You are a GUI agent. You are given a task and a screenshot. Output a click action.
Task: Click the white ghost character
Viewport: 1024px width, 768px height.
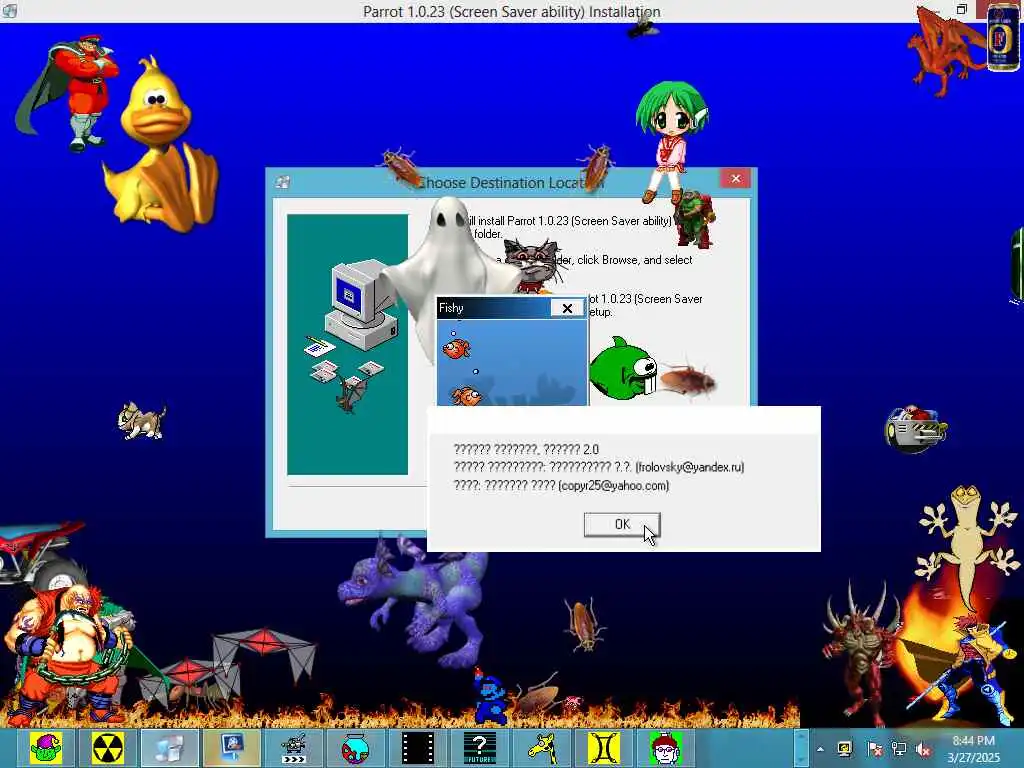(448, 261)
